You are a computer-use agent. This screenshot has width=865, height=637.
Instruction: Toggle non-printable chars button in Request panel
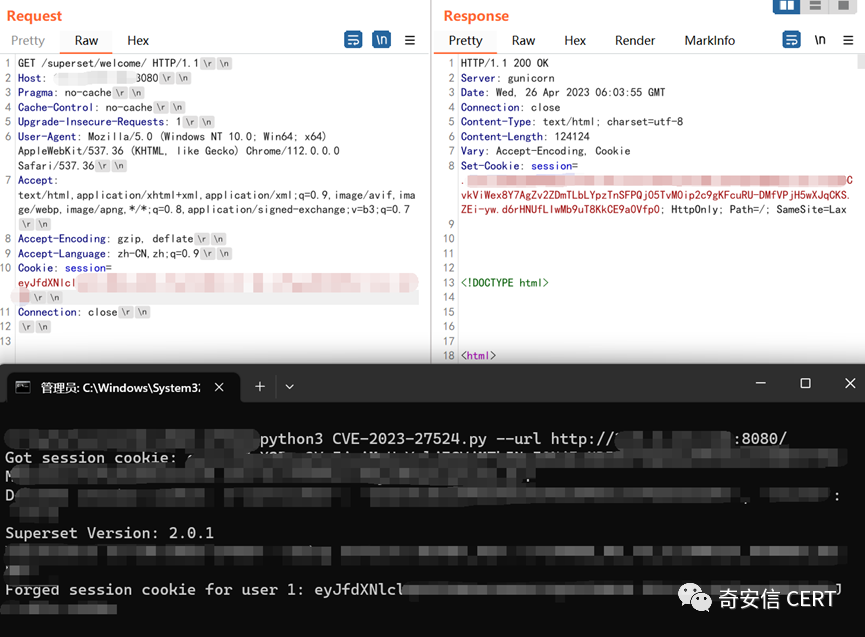(381, 40)
